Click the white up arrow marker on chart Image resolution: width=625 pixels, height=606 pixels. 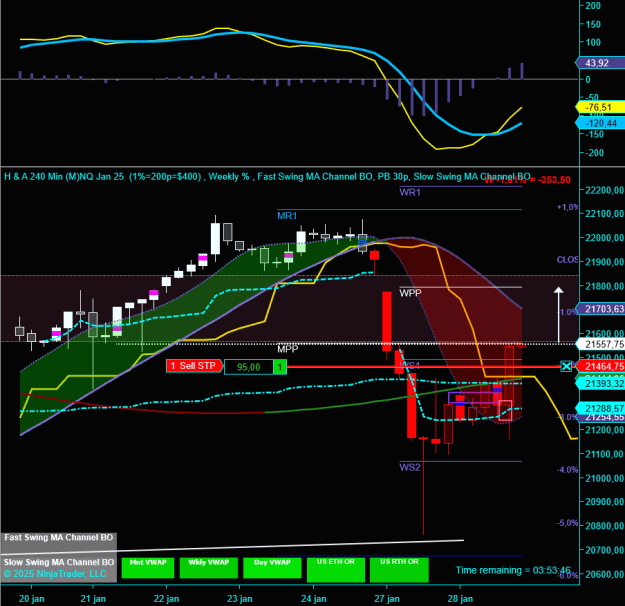pos(558,315)
